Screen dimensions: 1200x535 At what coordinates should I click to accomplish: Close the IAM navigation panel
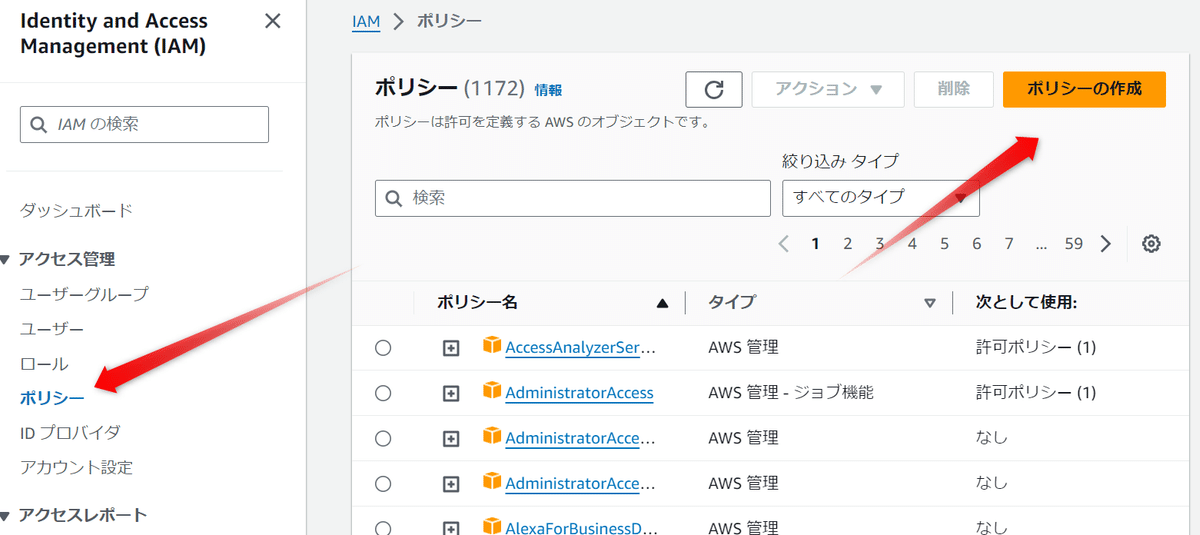[x=272, y=21]
